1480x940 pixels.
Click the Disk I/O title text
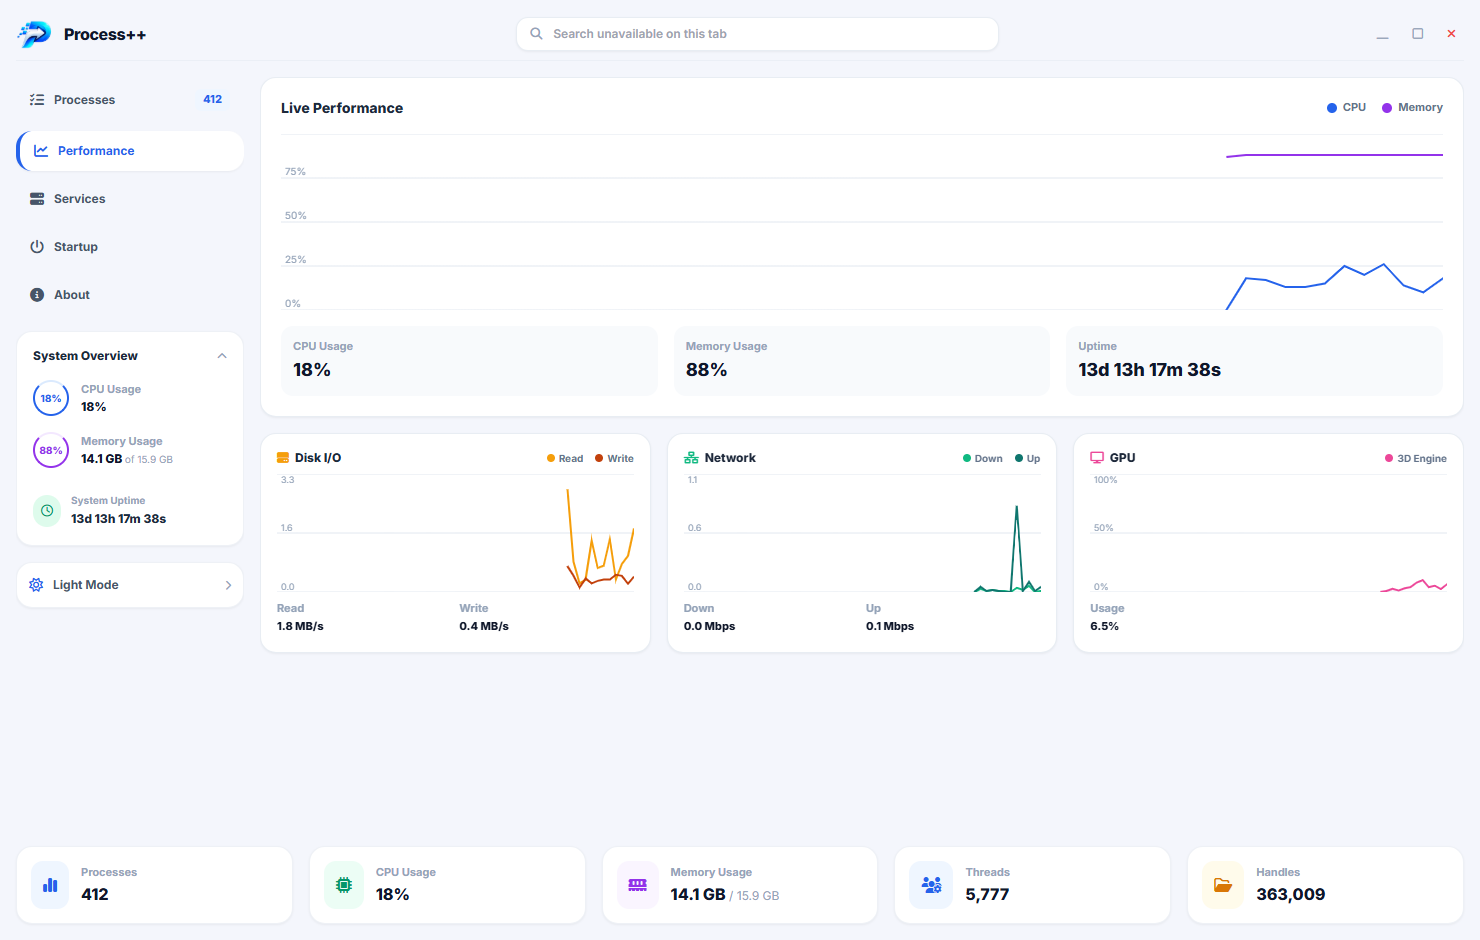pyautogui.click(x=318, y=458)
